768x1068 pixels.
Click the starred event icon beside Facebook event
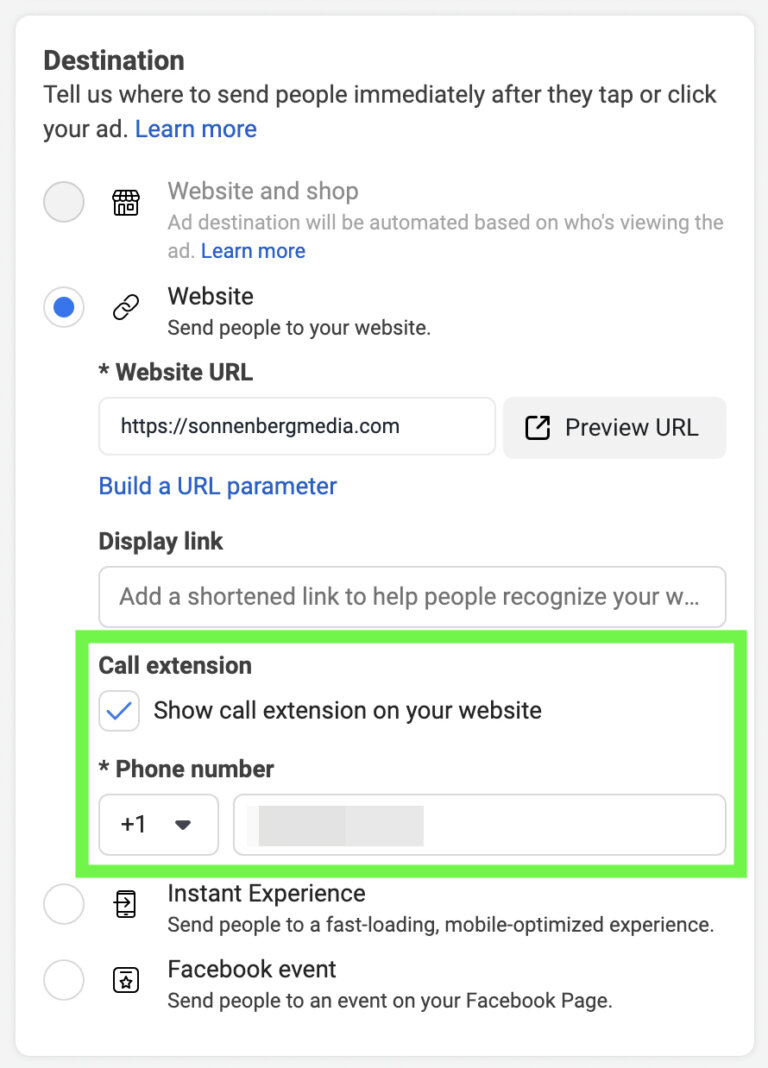pyautogui.click(x=125, y=980)
